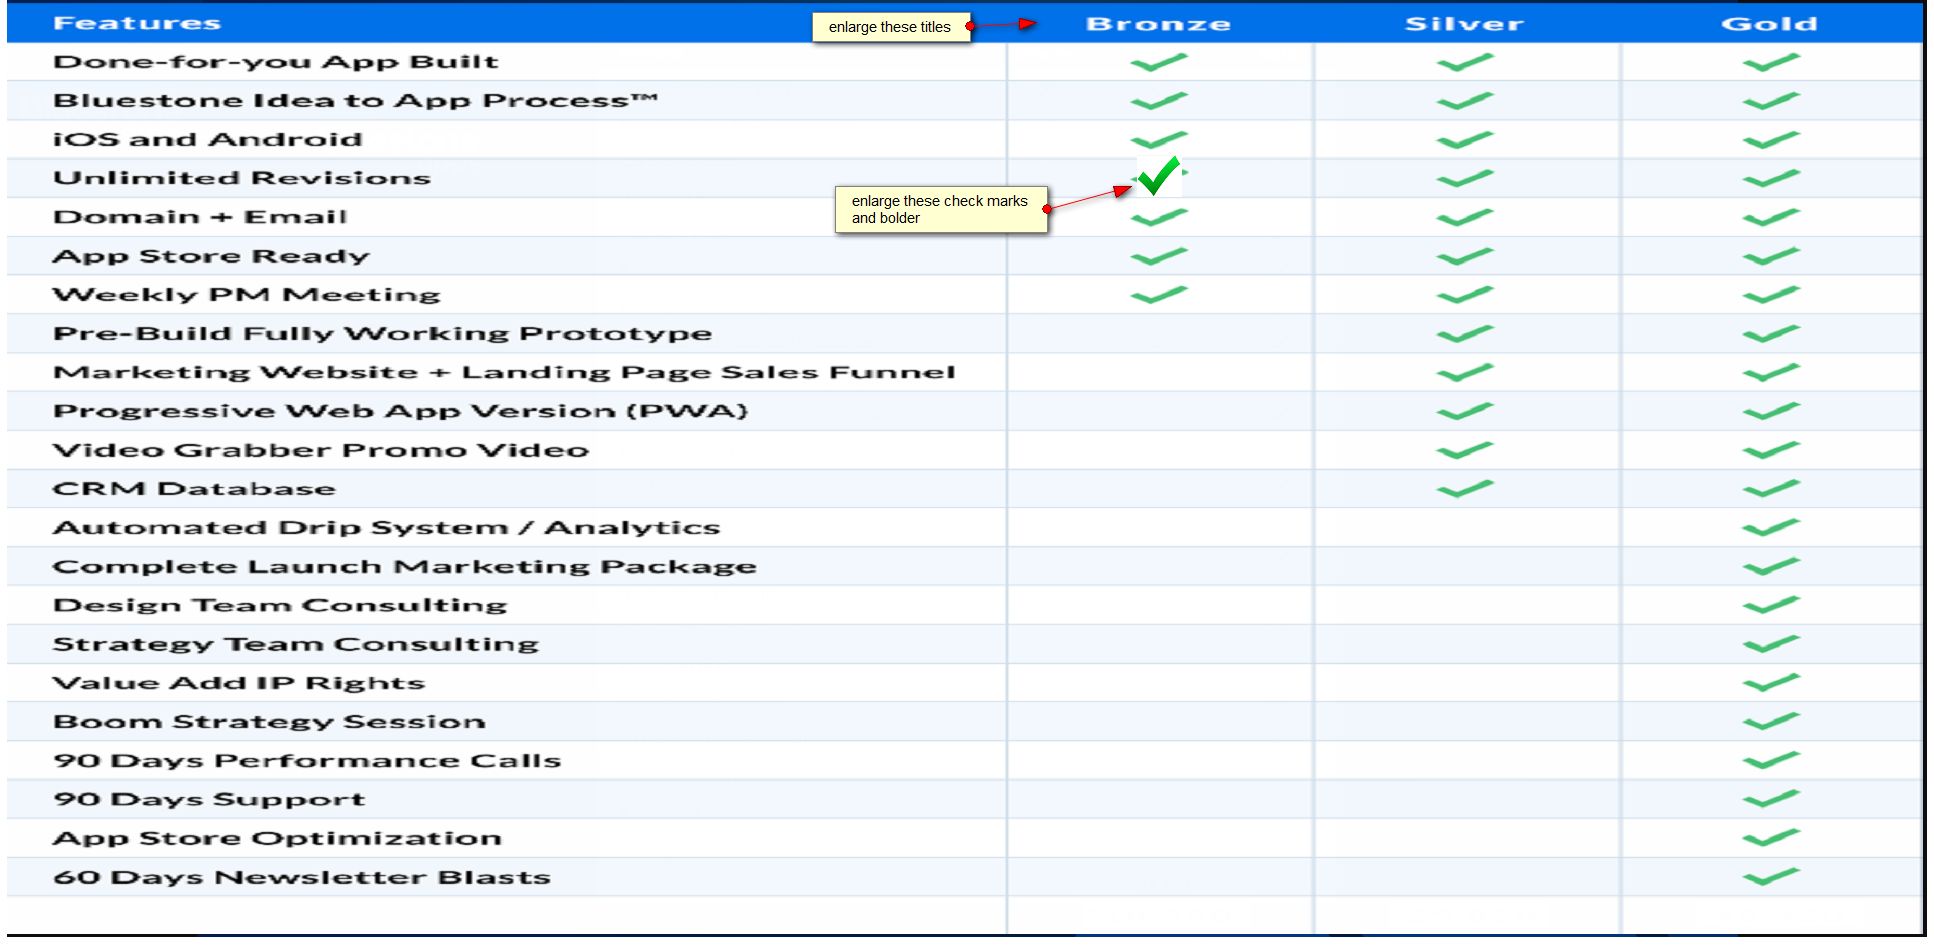Select the 'Bluestone Idea to App Process' feature text
The width and height of the screenshot is (1934, 945).
click(355, 101)
